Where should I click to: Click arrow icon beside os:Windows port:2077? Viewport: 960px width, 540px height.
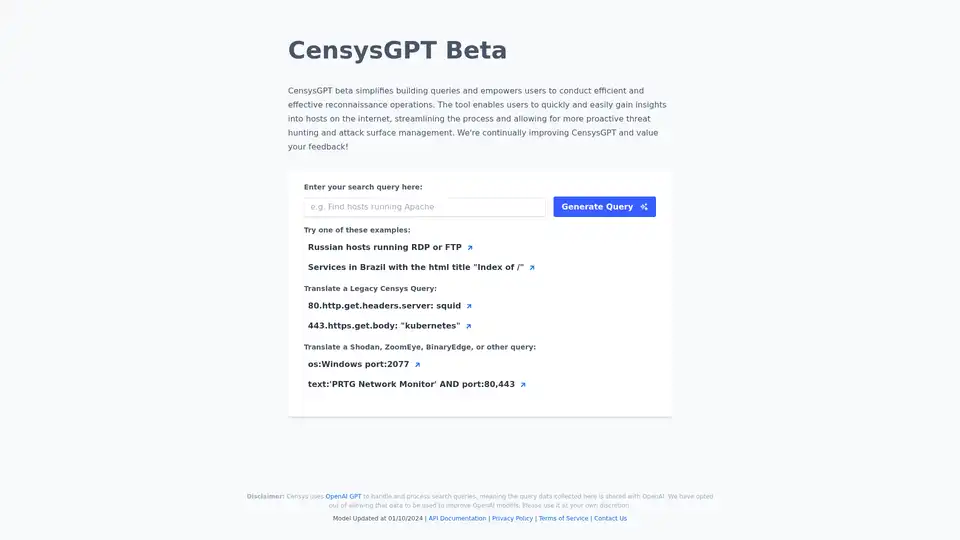tap(417, 365)
